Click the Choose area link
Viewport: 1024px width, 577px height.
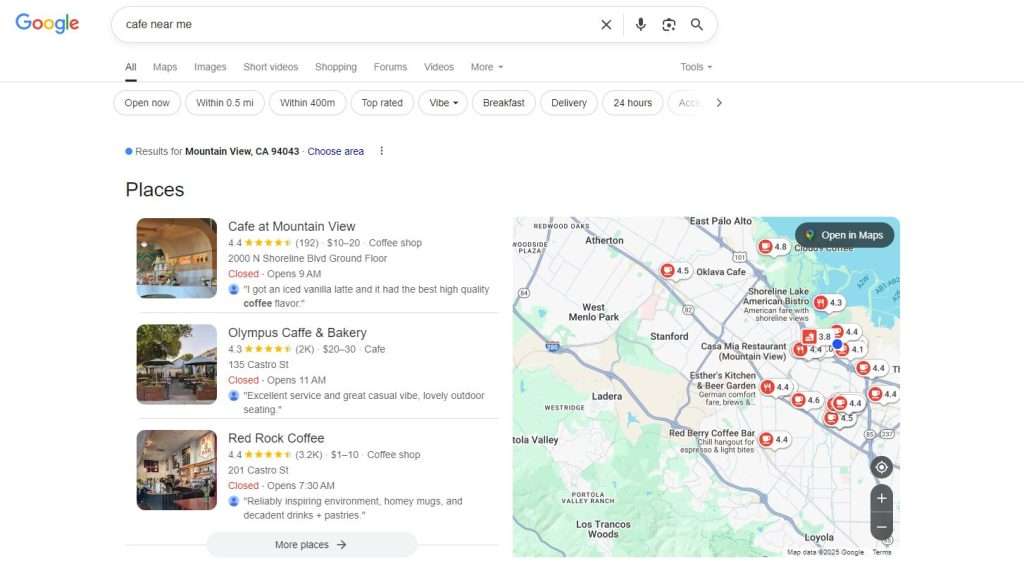pos(336,151)
